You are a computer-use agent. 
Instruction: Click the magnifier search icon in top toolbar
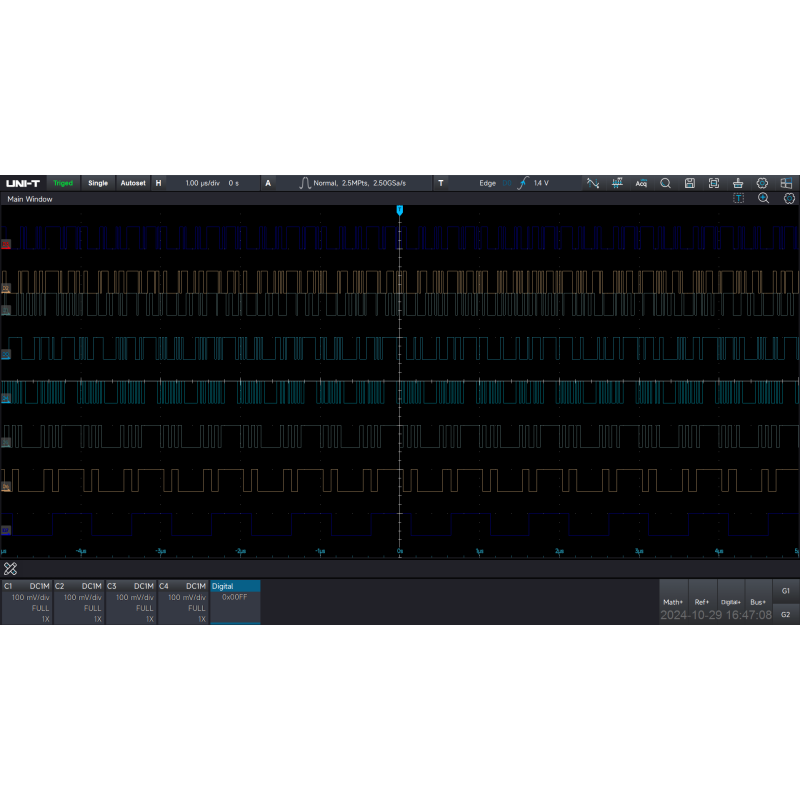[665, 183]
